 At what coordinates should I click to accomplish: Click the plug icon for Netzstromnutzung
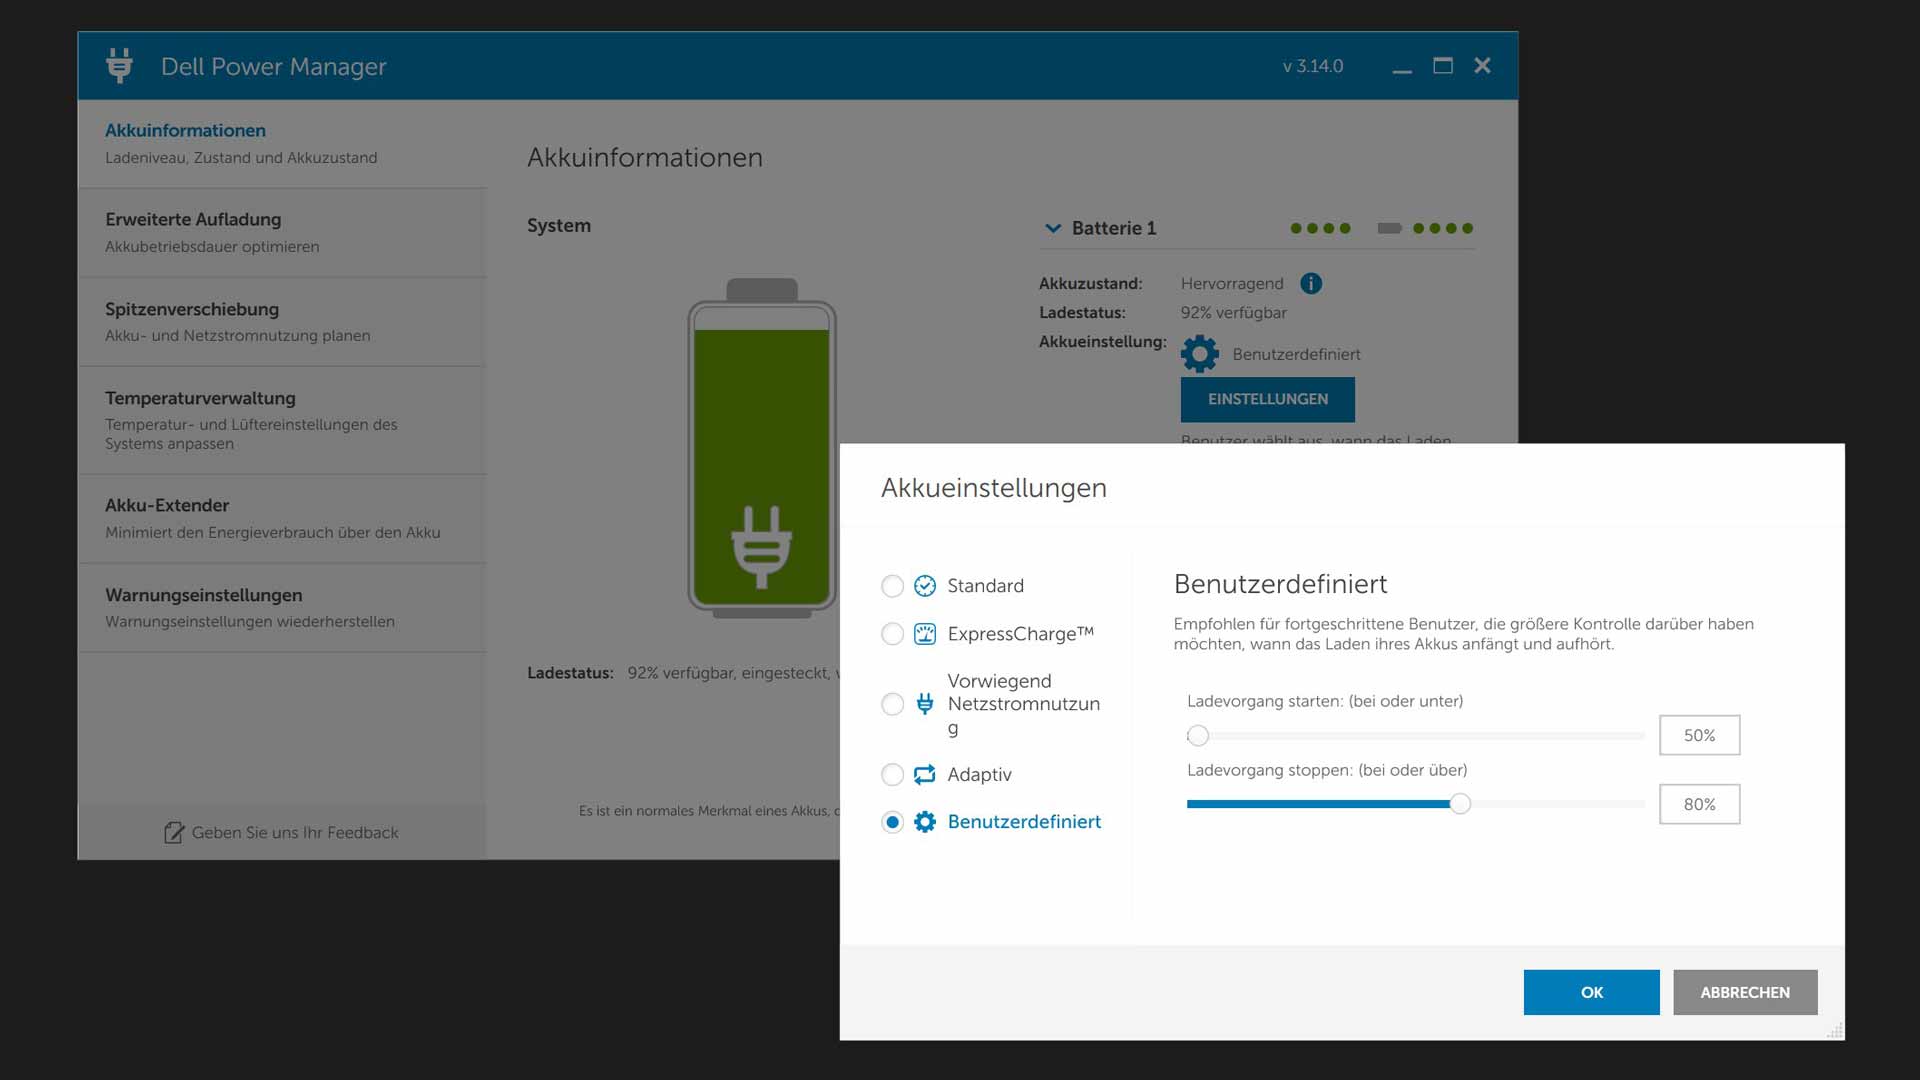(x=925, y=704)
